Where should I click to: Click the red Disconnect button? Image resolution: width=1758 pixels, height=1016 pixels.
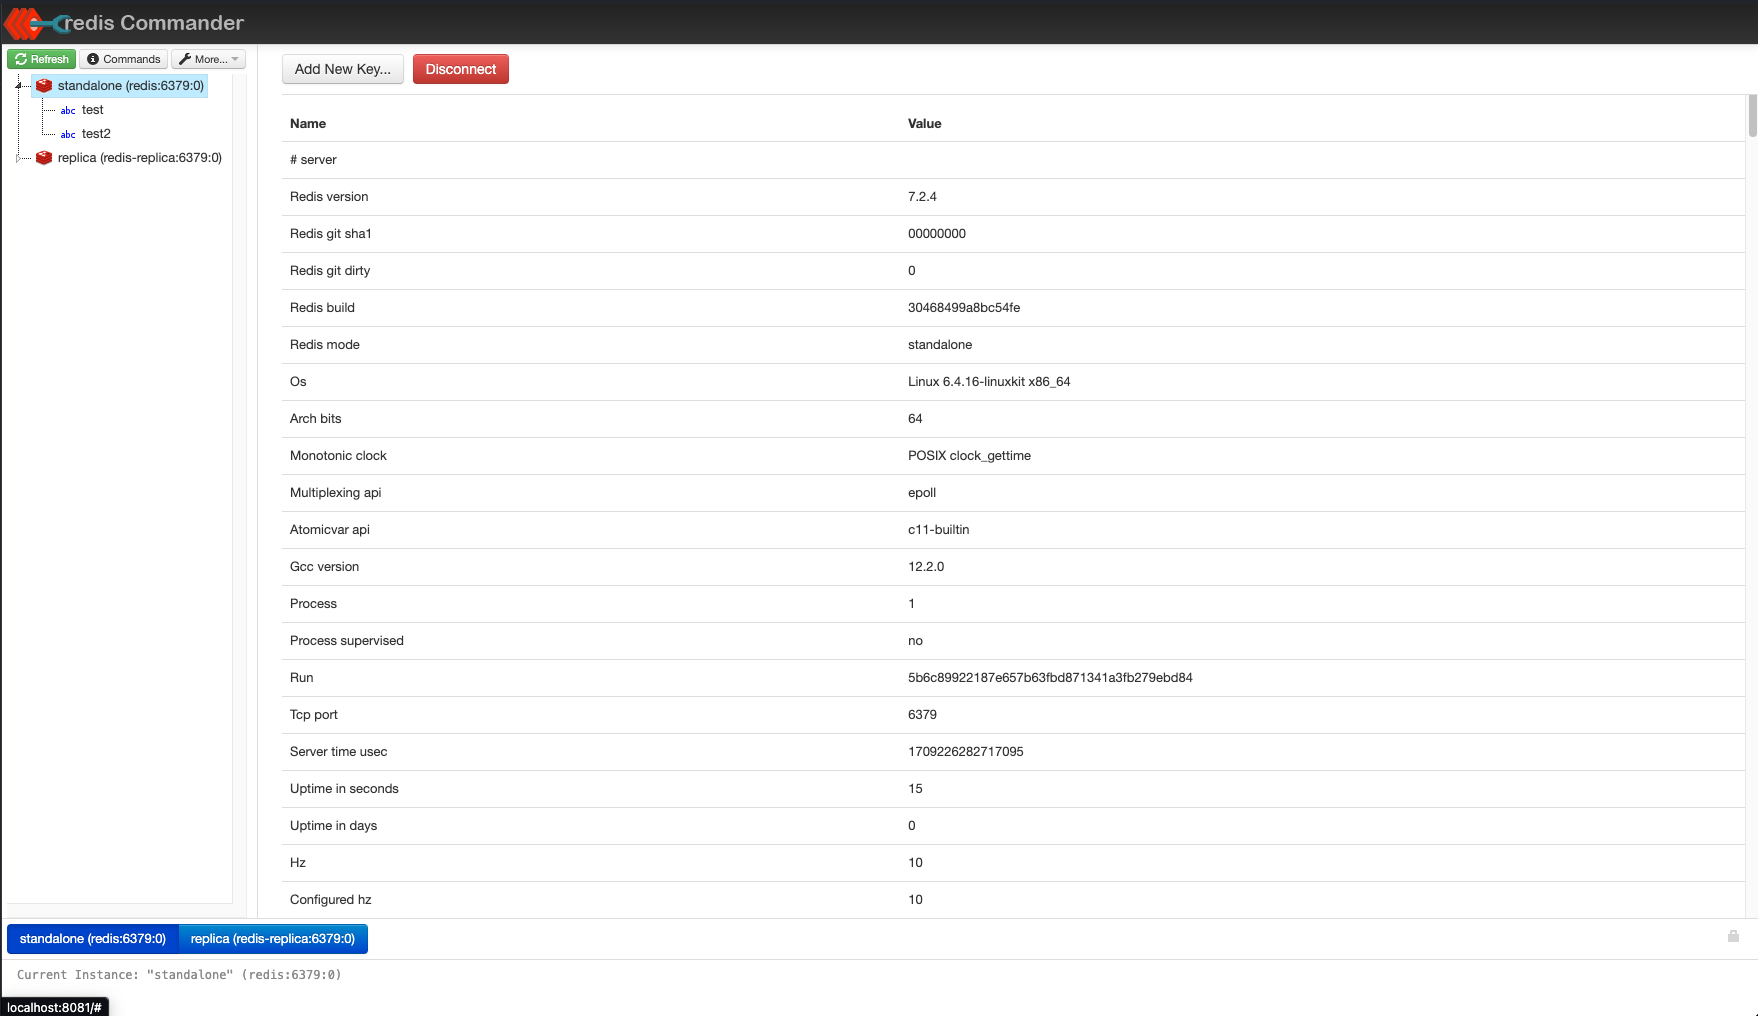(461, 69)
